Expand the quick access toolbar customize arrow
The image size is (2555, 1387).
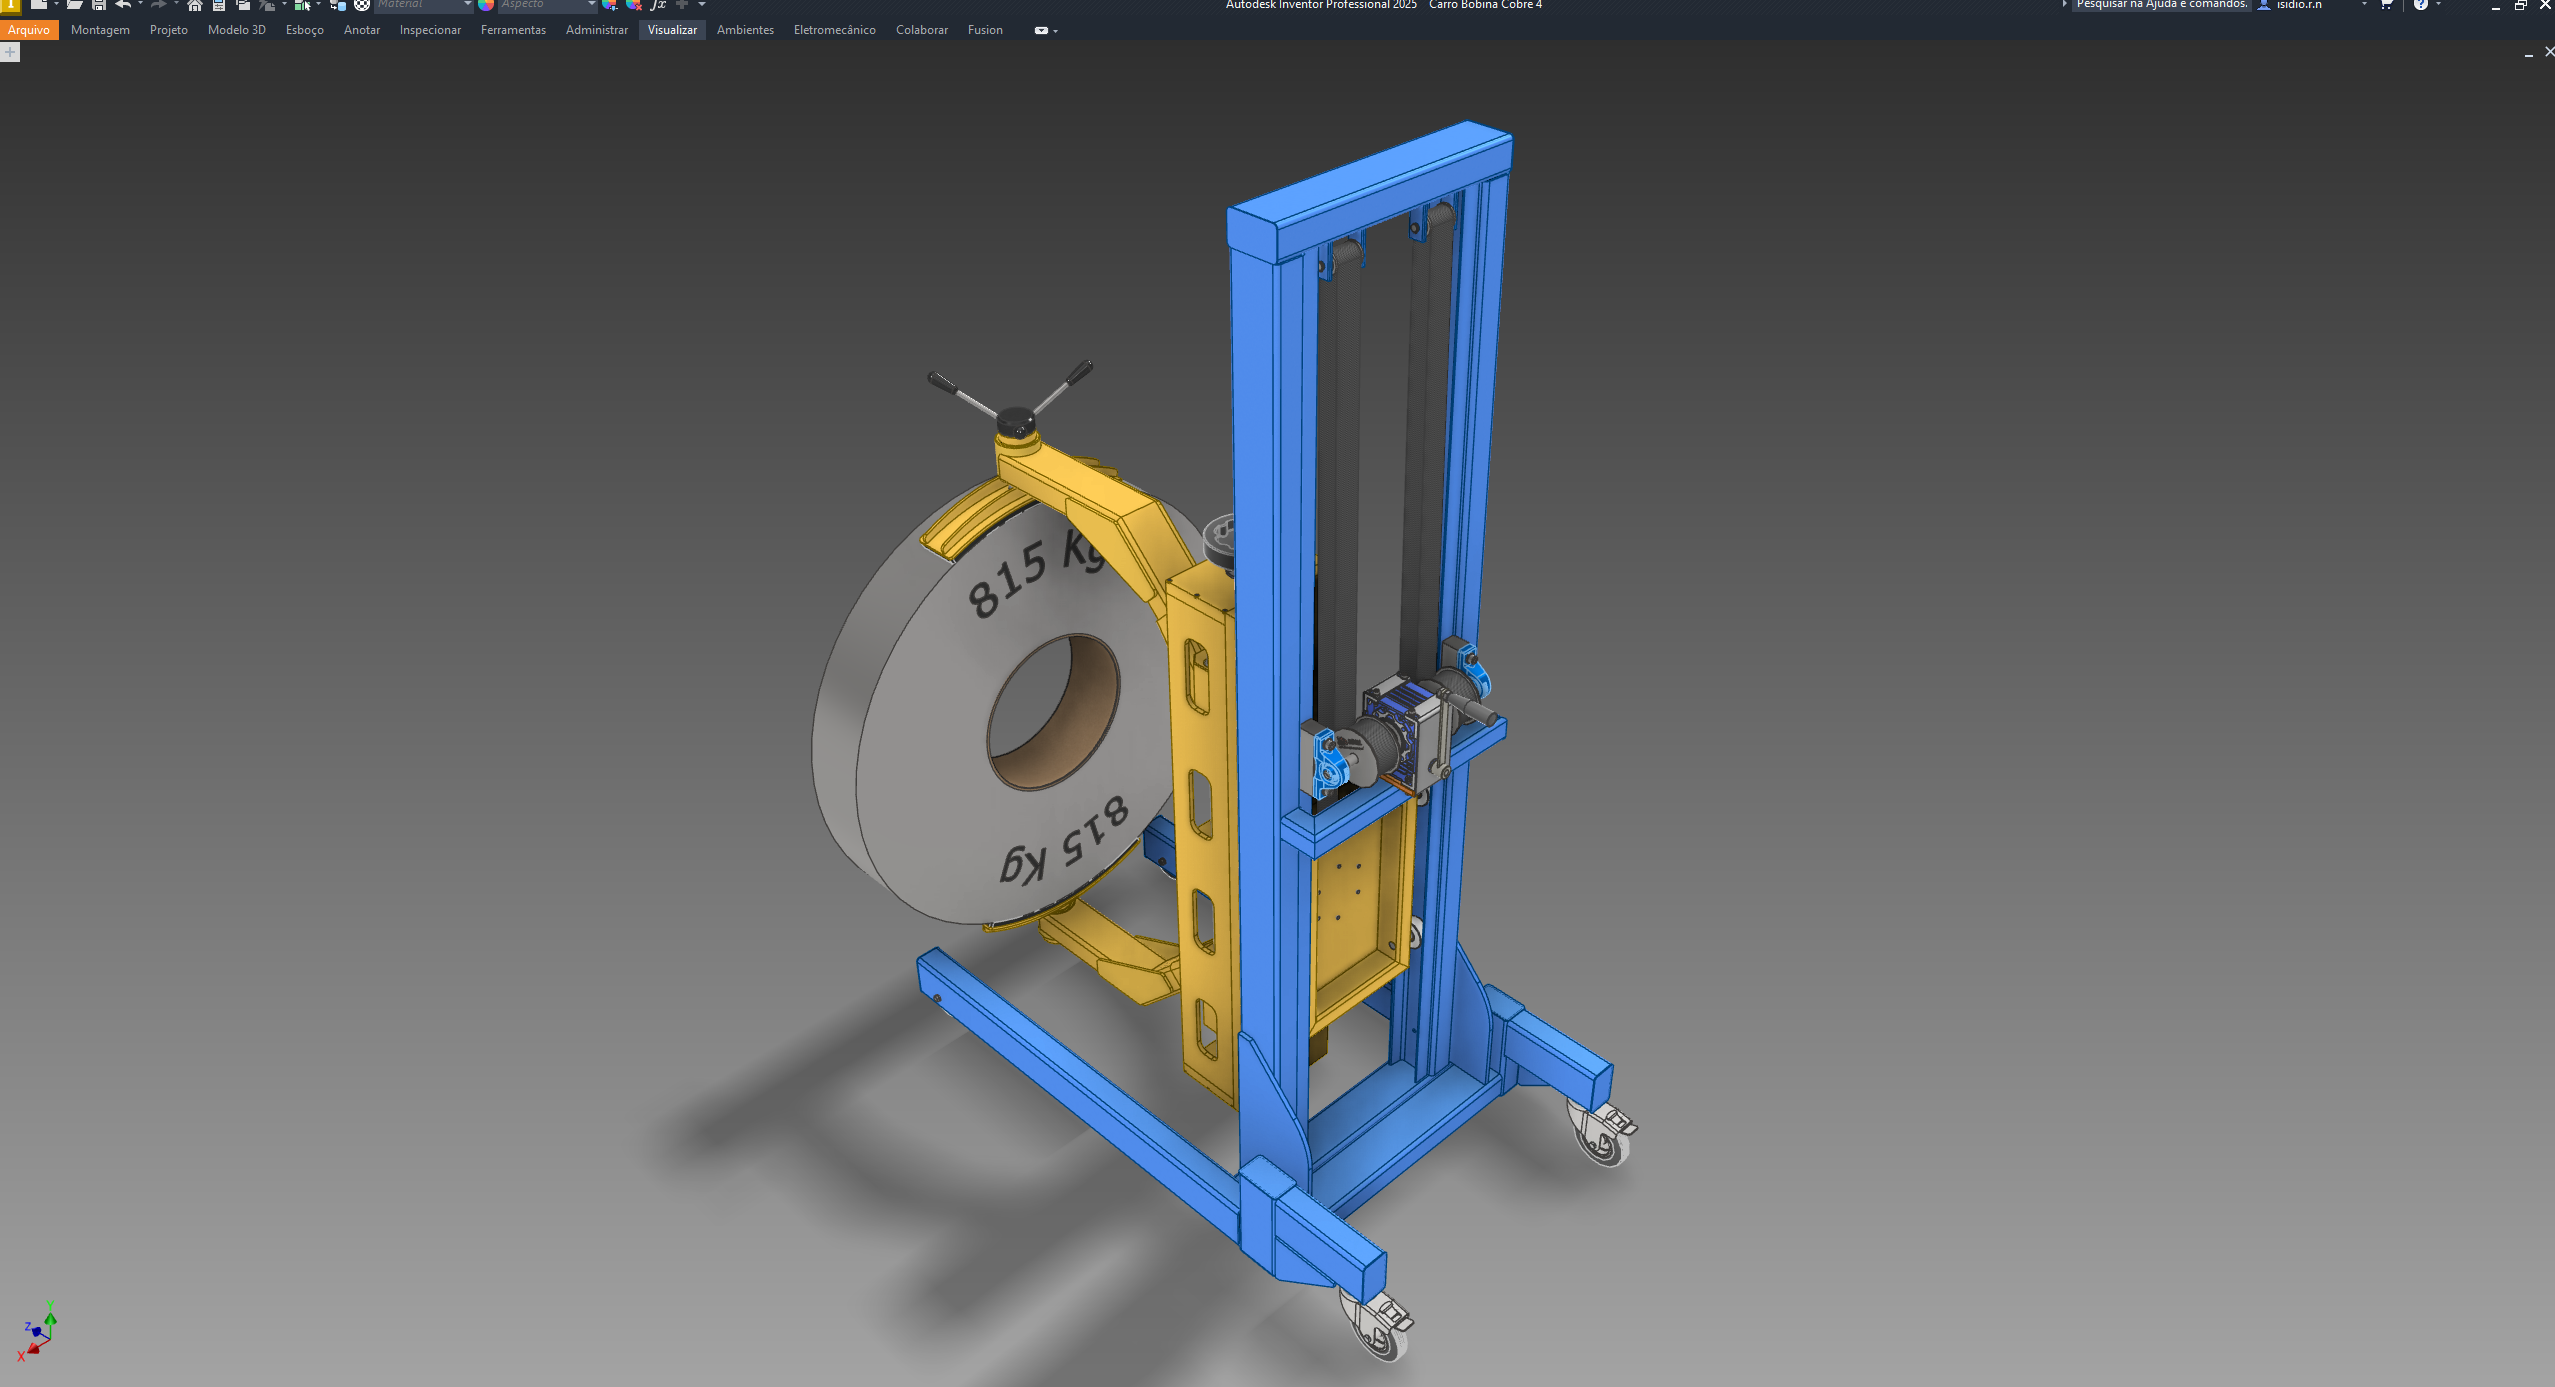coord(702,4)
